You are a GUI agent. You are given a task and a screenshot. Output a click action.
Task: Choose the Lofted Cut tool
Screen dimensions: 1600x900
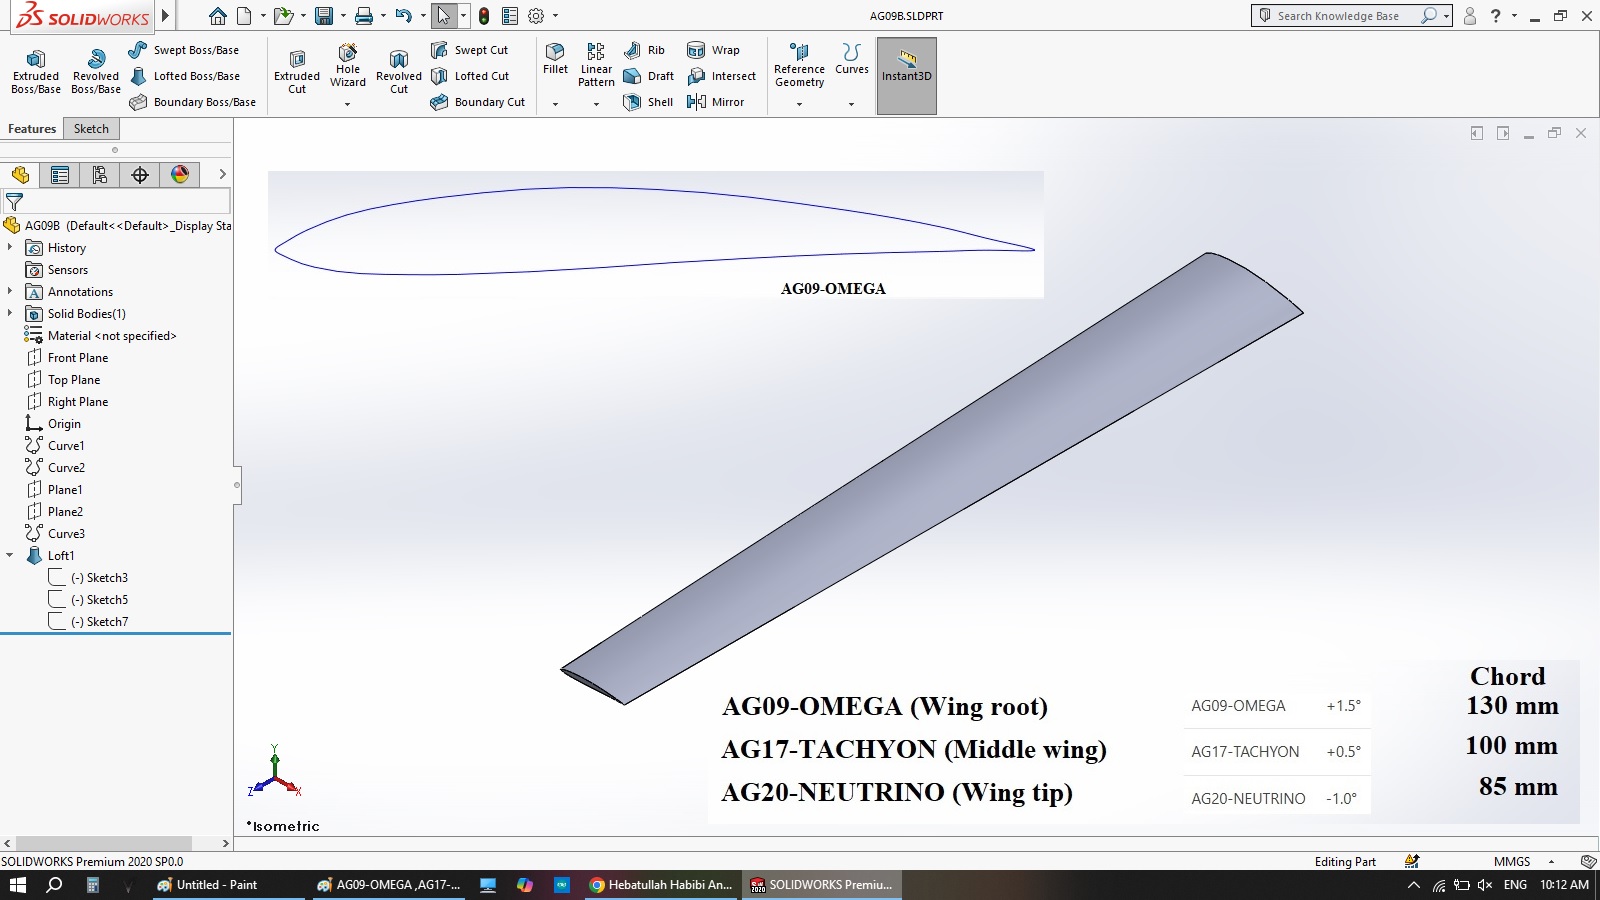(469, 76)
